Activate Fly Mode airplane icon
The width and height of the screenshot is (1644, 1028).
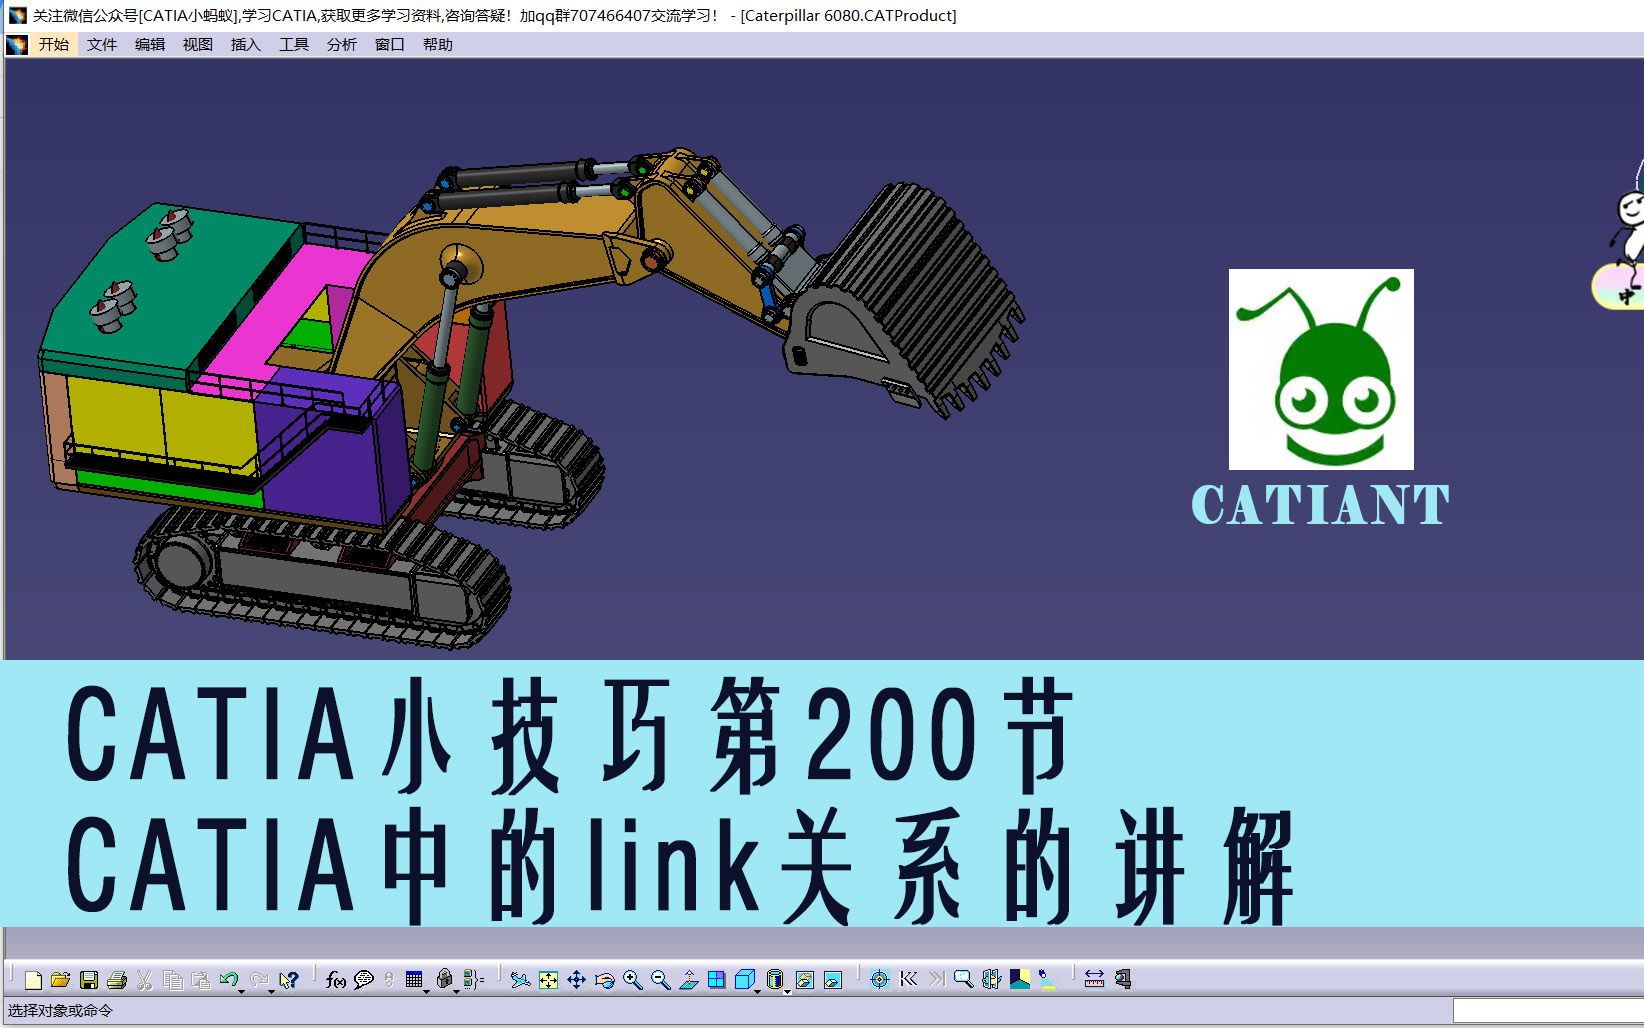click(x=520, y=980)
